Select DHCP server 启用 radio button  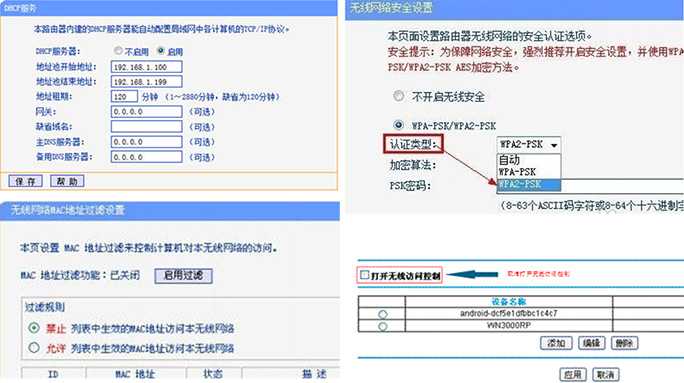pos(161,51)
